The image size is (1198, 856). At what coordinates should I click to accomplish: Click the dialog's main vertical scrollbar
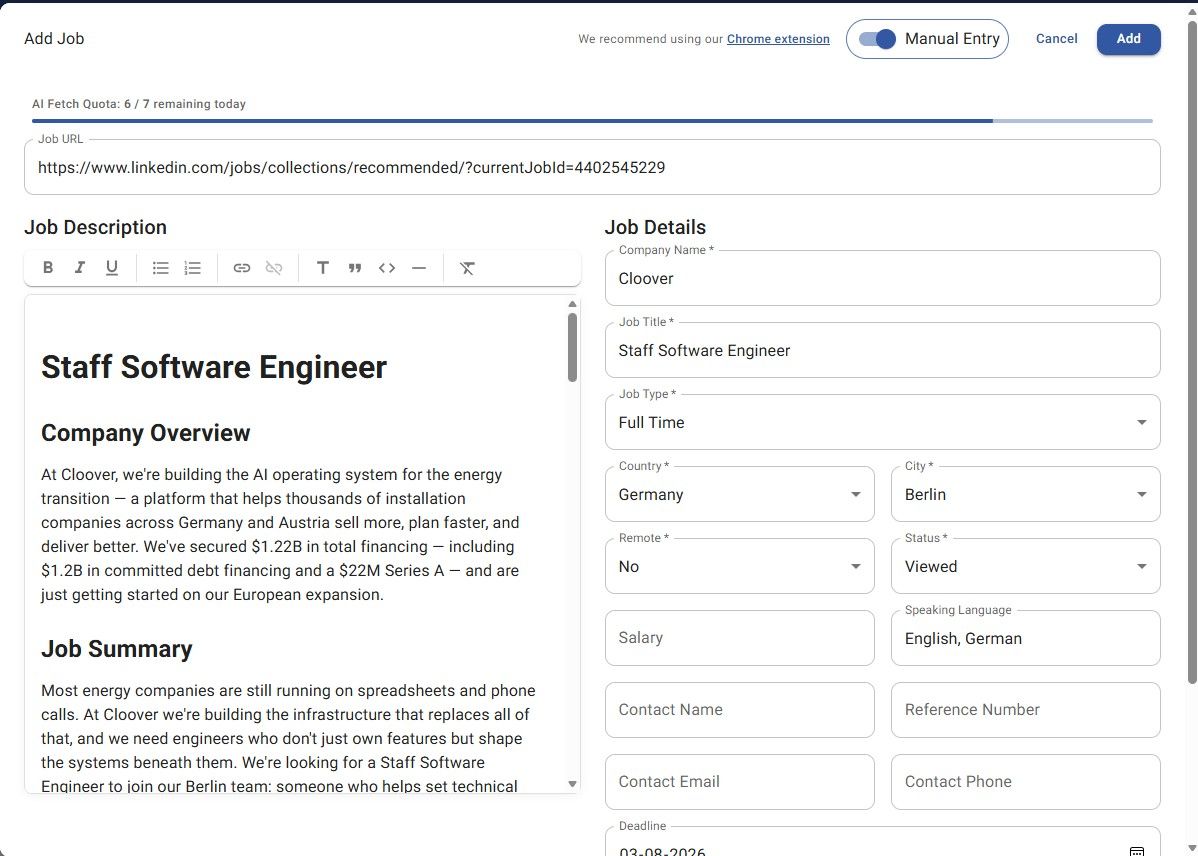point(1192,352)
